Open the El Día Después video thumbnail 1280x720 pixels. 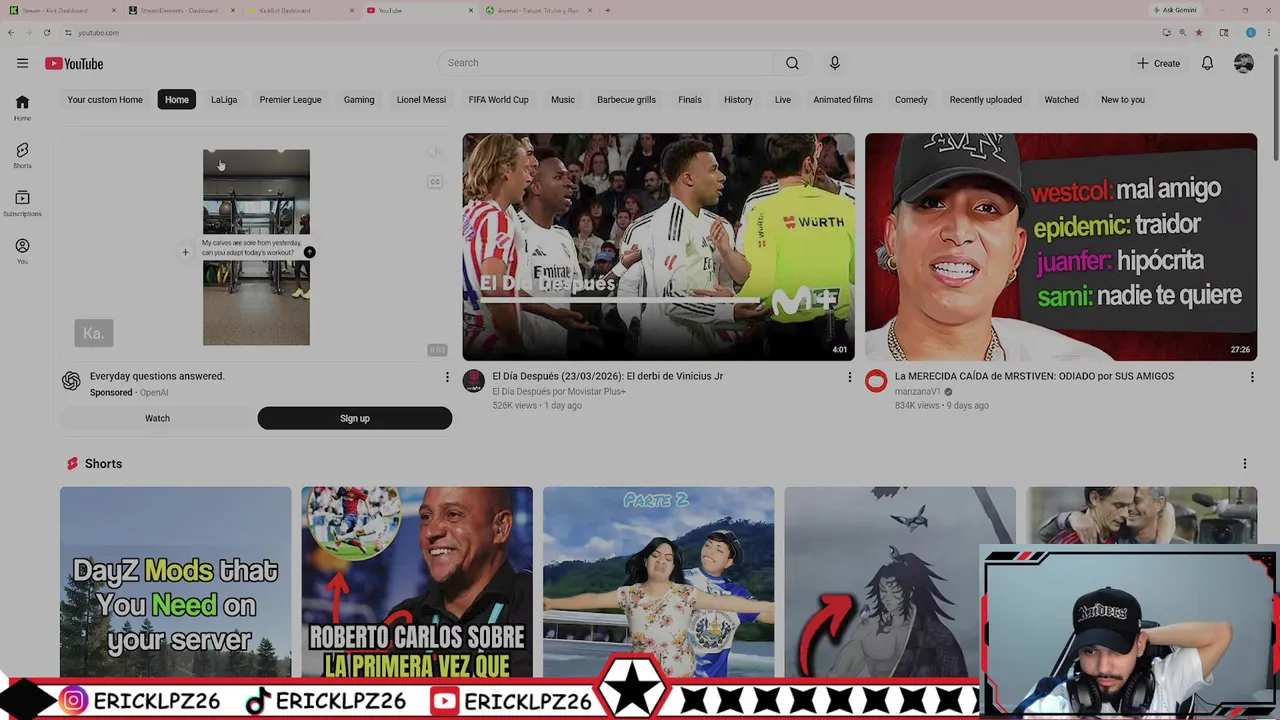658,247
